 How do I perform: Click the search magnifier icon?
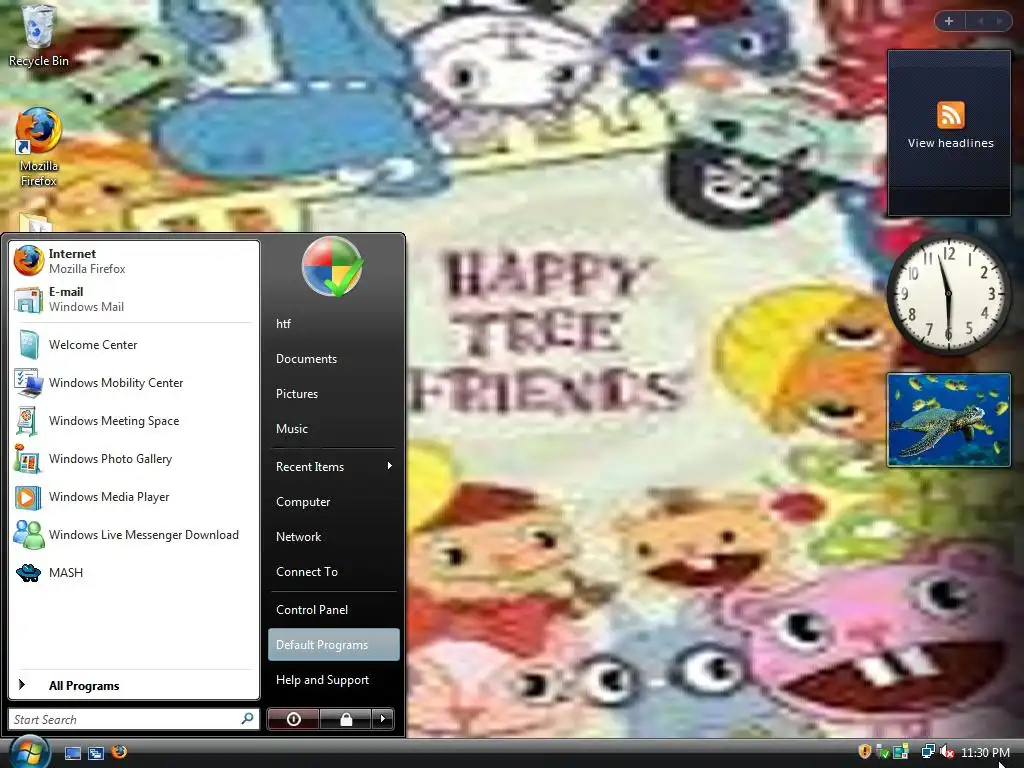[248, 719]
